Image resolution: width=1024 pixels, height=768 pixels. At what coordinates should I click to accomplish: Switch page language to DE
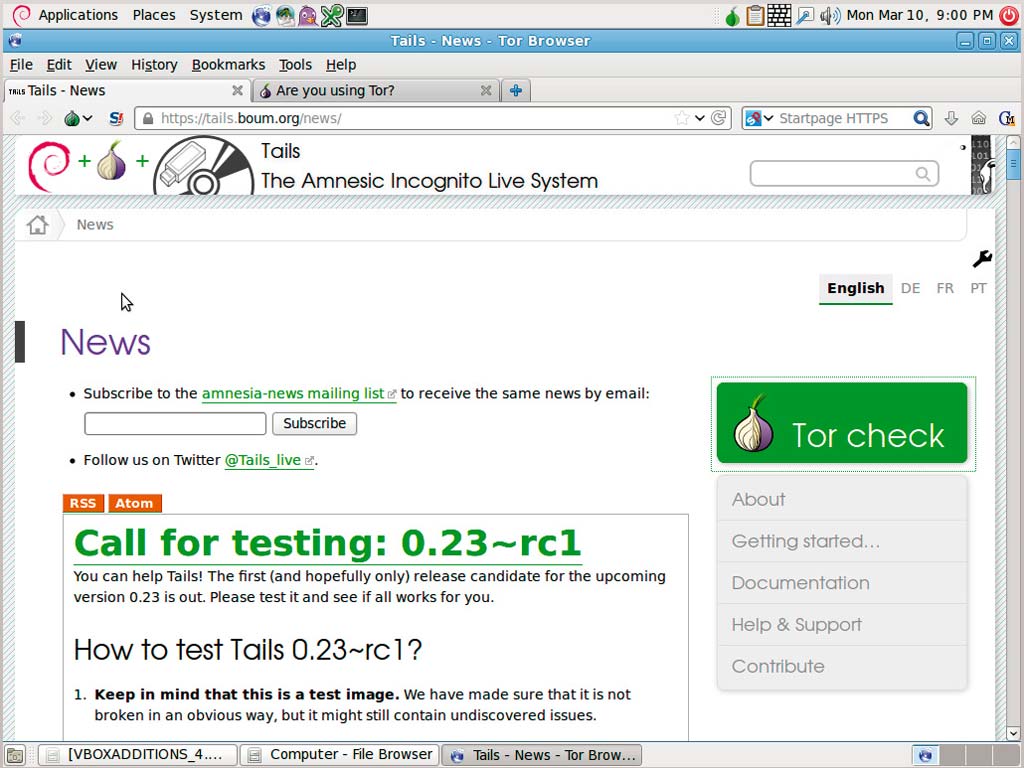click(910, 289)
